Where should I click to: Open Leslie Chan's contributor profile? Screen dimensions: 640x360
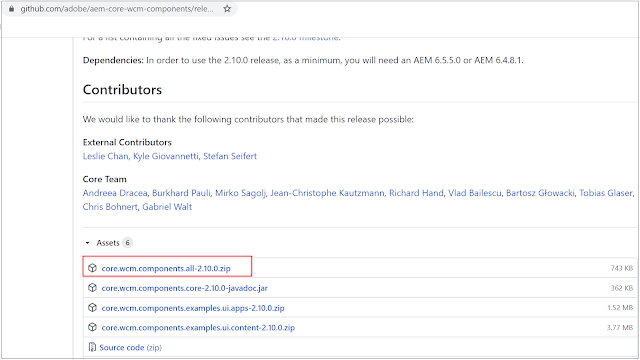[x=105, y=156]
